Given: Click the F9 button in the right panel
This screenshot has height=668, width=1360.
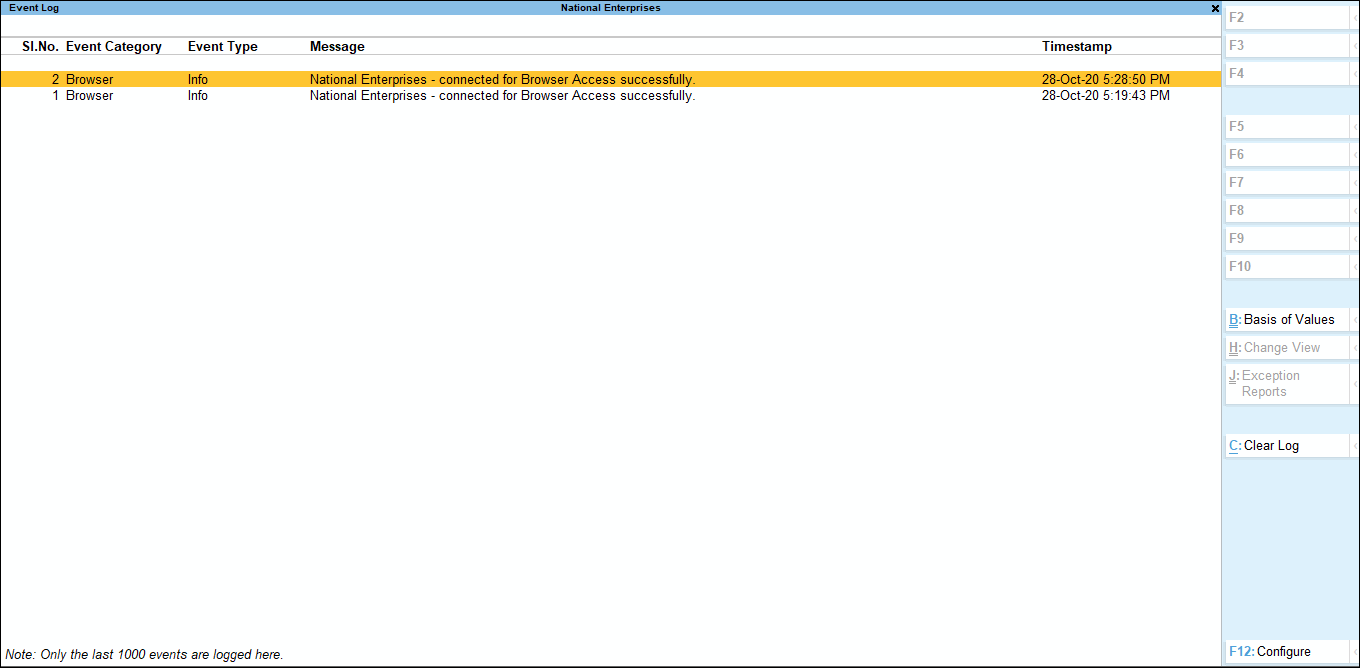Looking at the screenshot, I should (1287, 239).
